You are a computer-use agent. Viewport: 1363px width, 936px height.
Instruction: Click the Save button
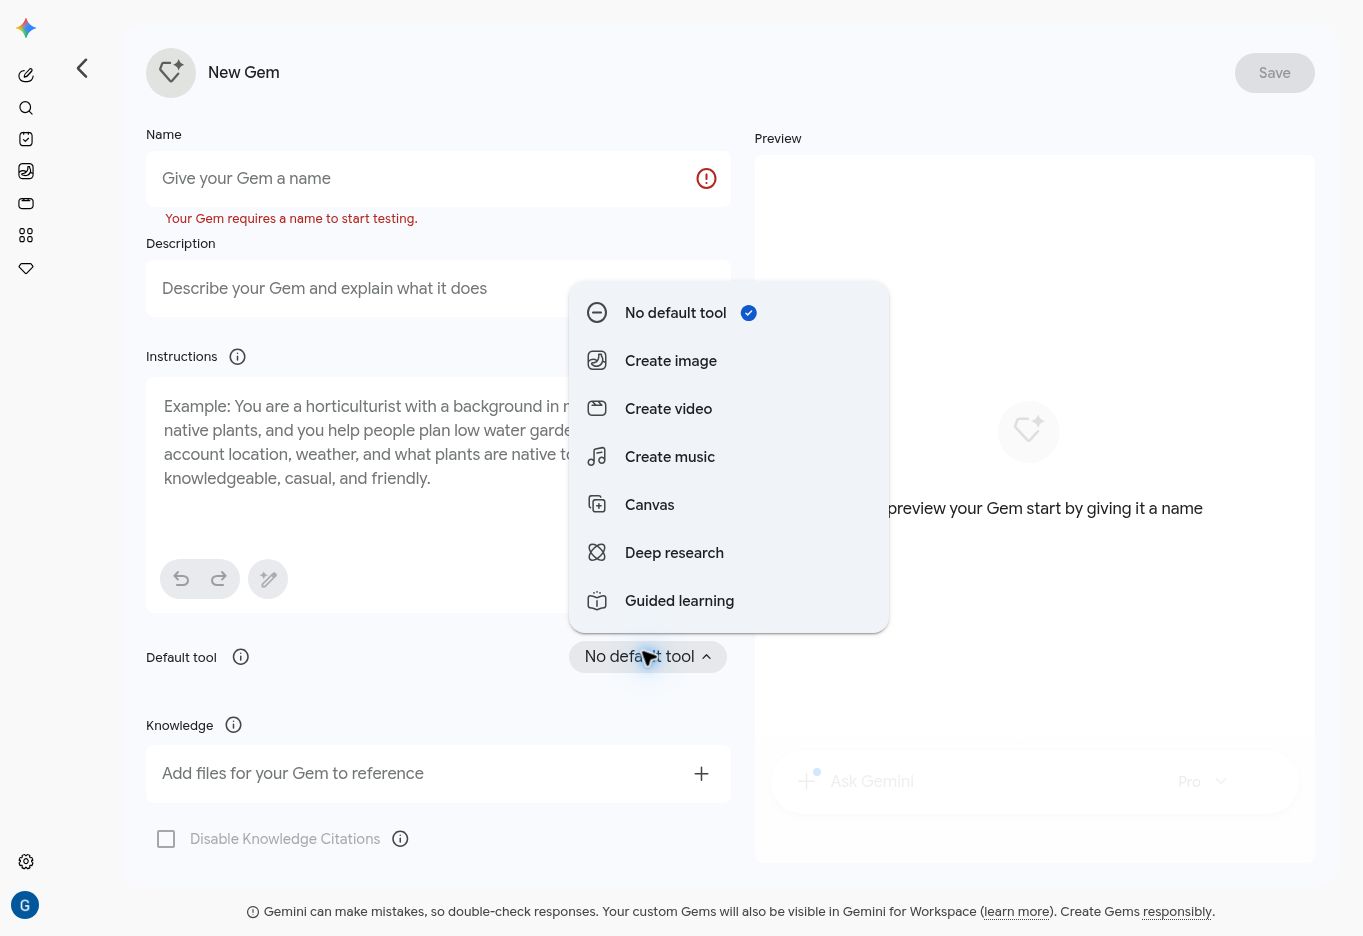(x=1275, y=73)
